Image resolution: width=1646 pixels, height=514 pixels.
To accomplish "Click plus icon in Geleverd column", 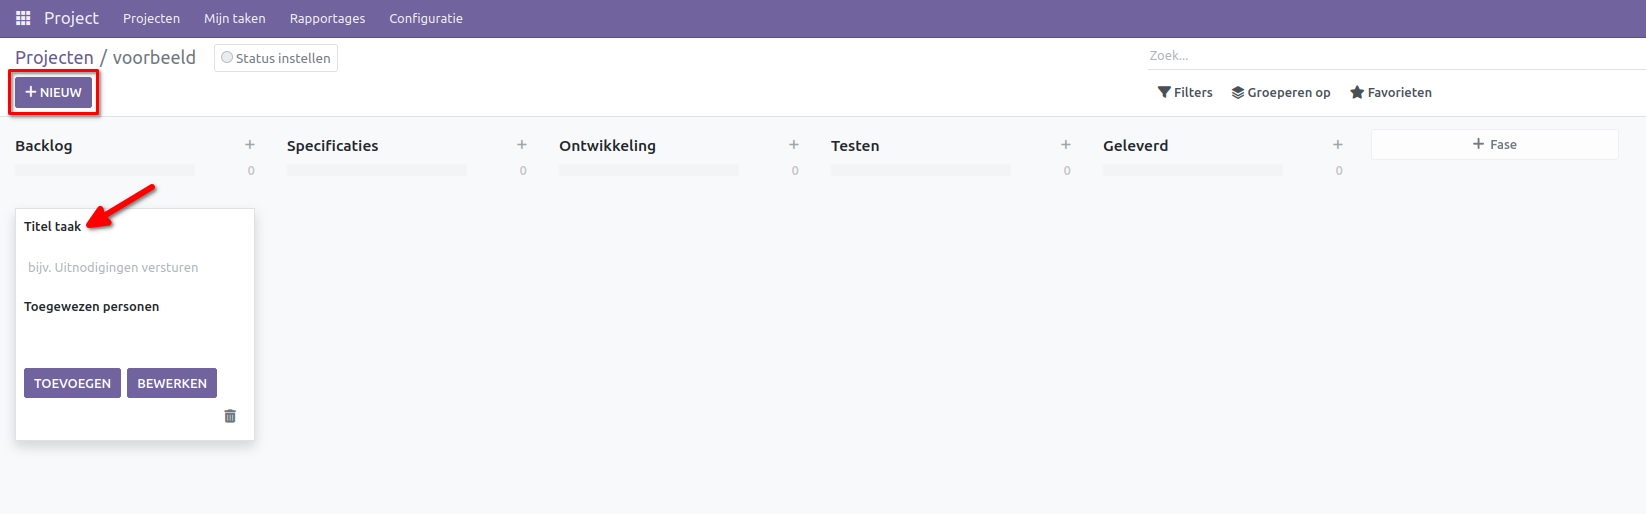I will click(x=1338, y=145).
